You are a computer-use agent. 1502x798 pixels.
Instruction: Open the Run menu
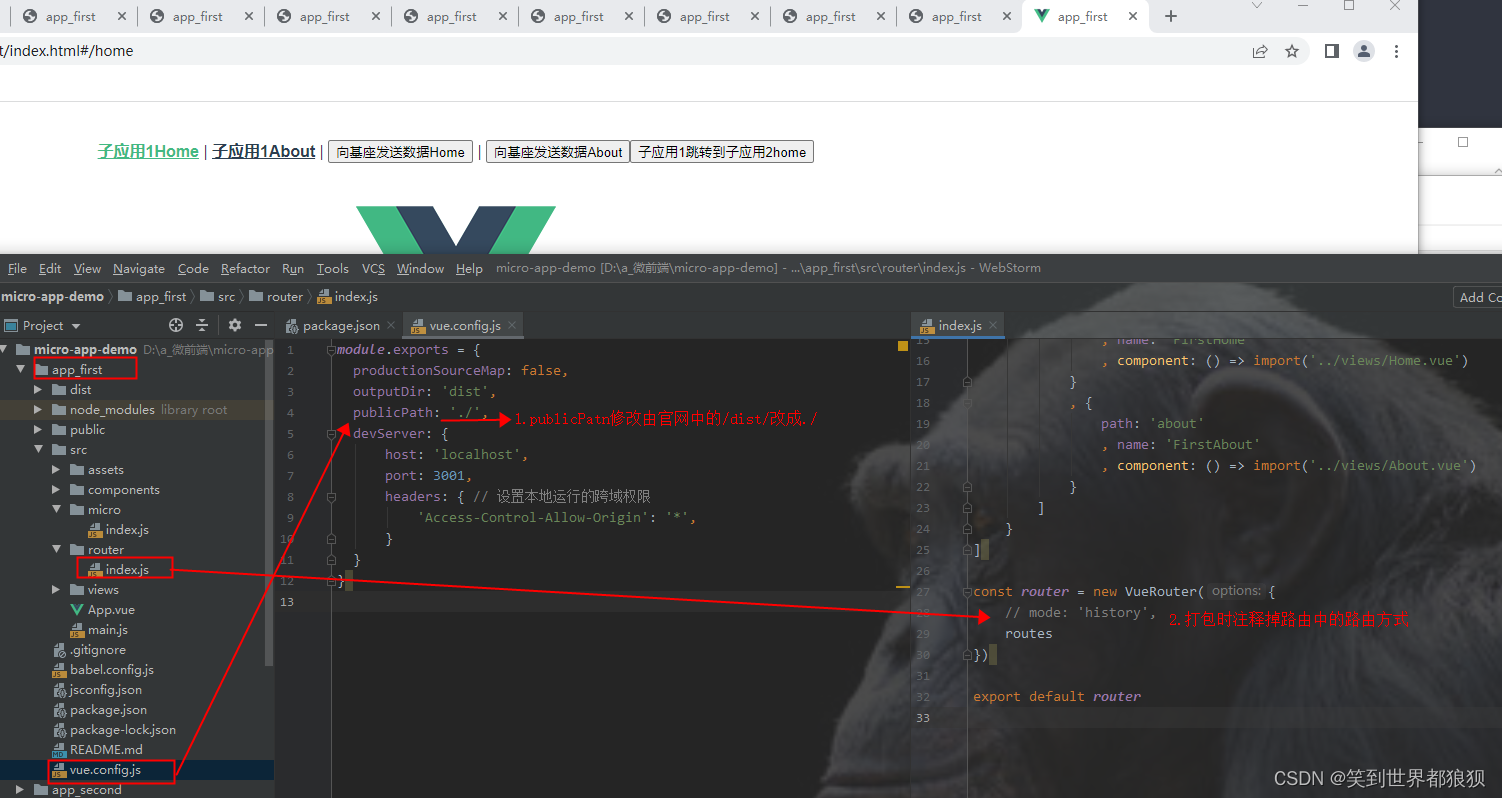click(x=293, y=268)
